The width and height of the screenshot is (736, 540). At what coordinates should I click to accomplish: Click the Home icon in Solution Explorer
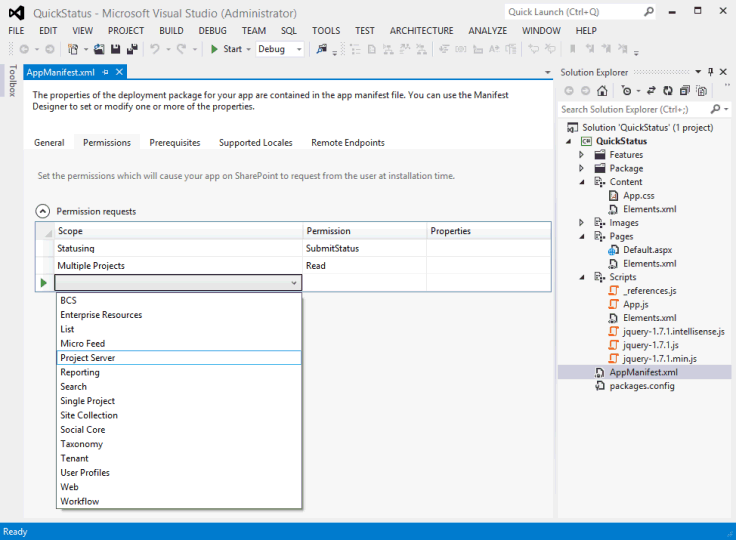(602, 91)
